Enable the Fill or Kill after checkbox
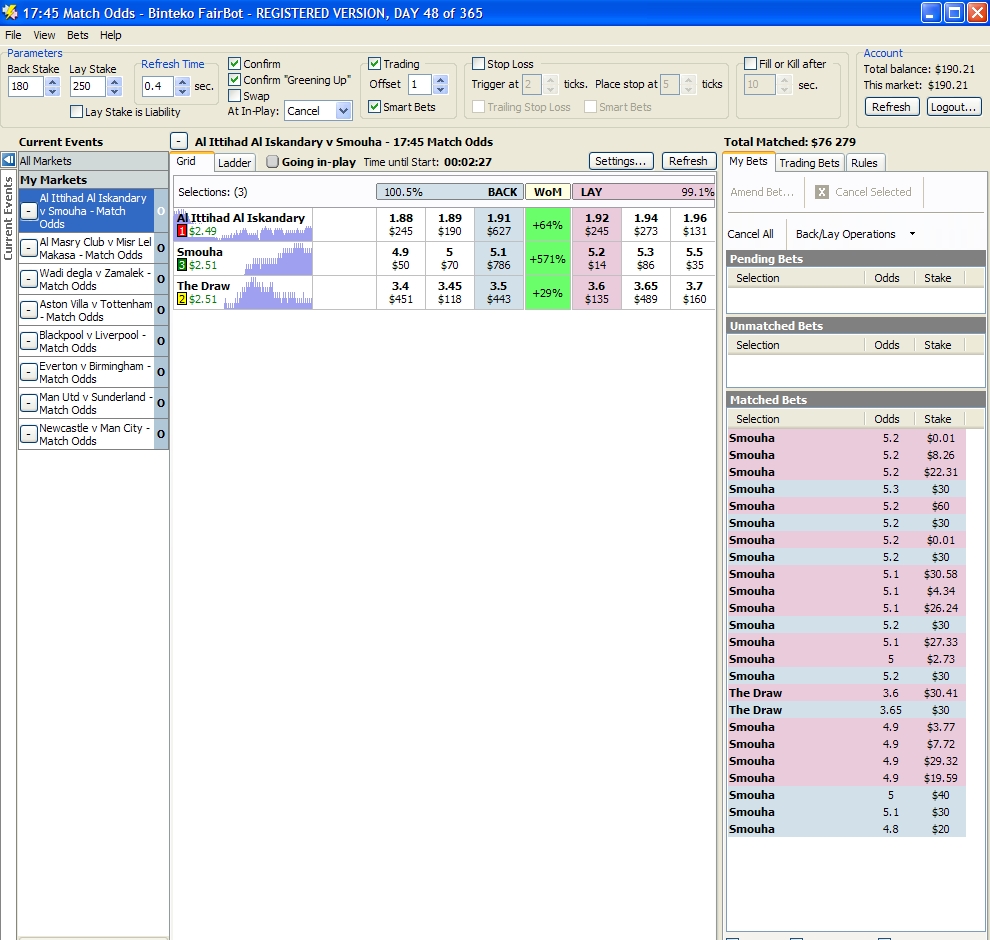The image size is (990, 940). [x=751, y=63]
